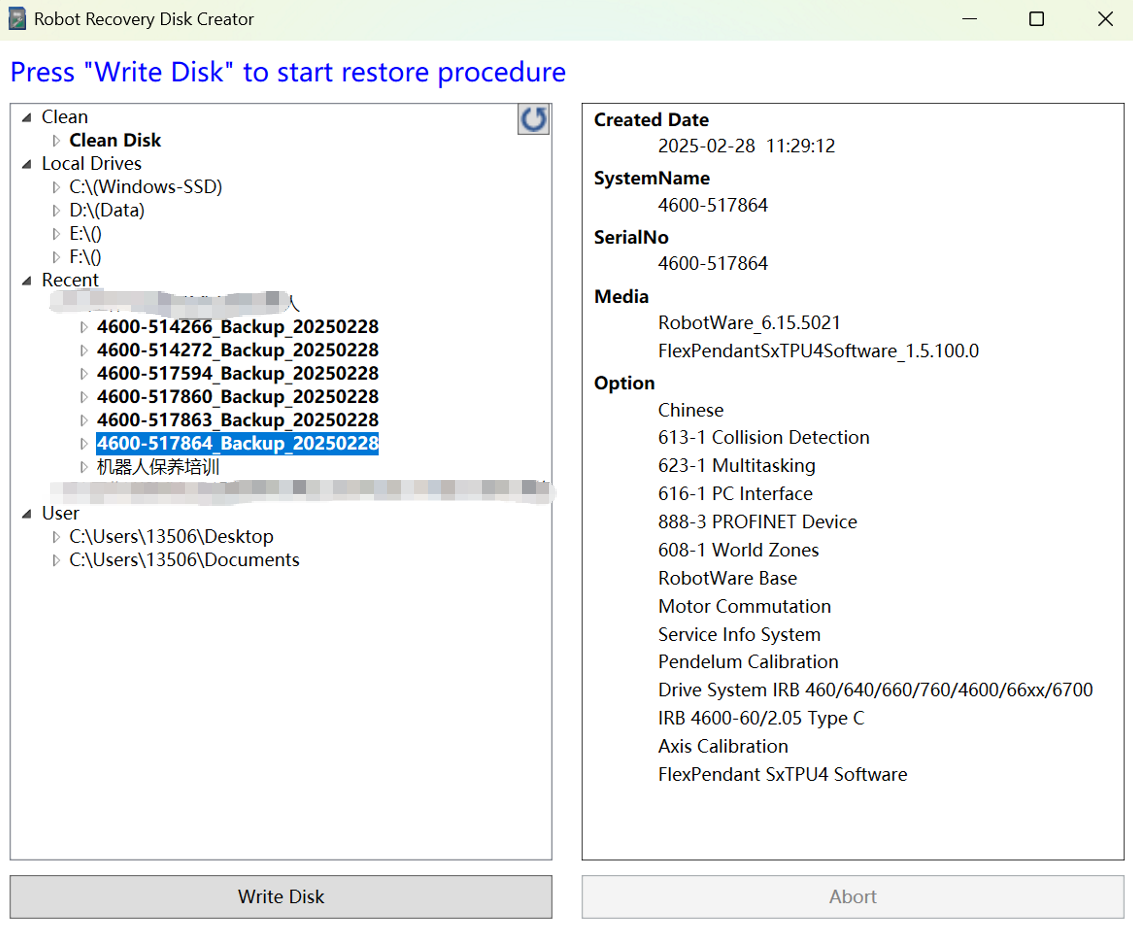Click the 888-3 PROFINET Device option

point(757,522)
